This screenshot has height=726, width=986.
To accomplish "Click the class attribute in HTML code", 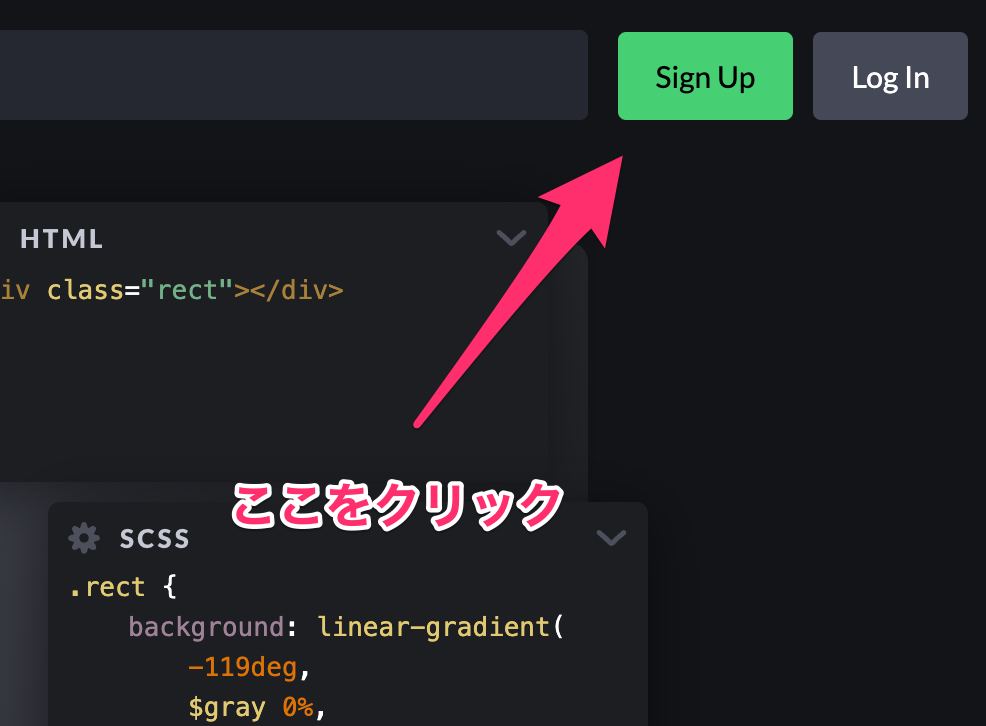I will pyautogui.click(x=85, y=290).
